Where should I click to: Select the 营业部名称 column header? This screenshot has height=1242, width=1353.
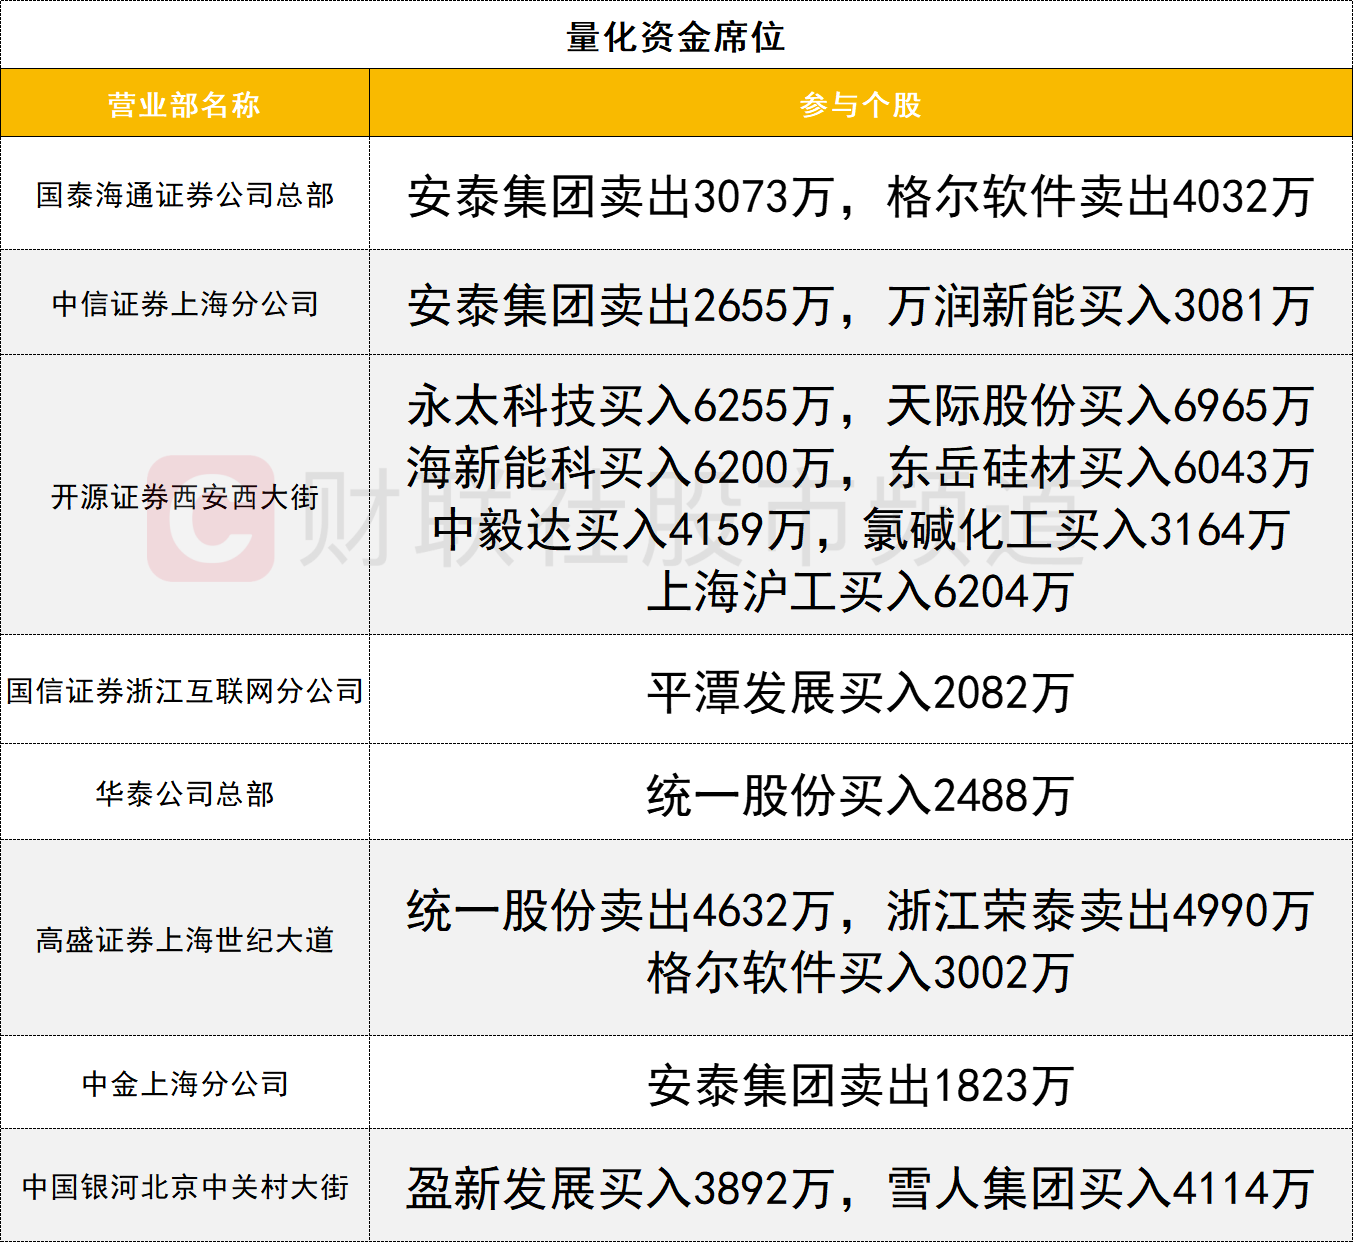point(184,104)
